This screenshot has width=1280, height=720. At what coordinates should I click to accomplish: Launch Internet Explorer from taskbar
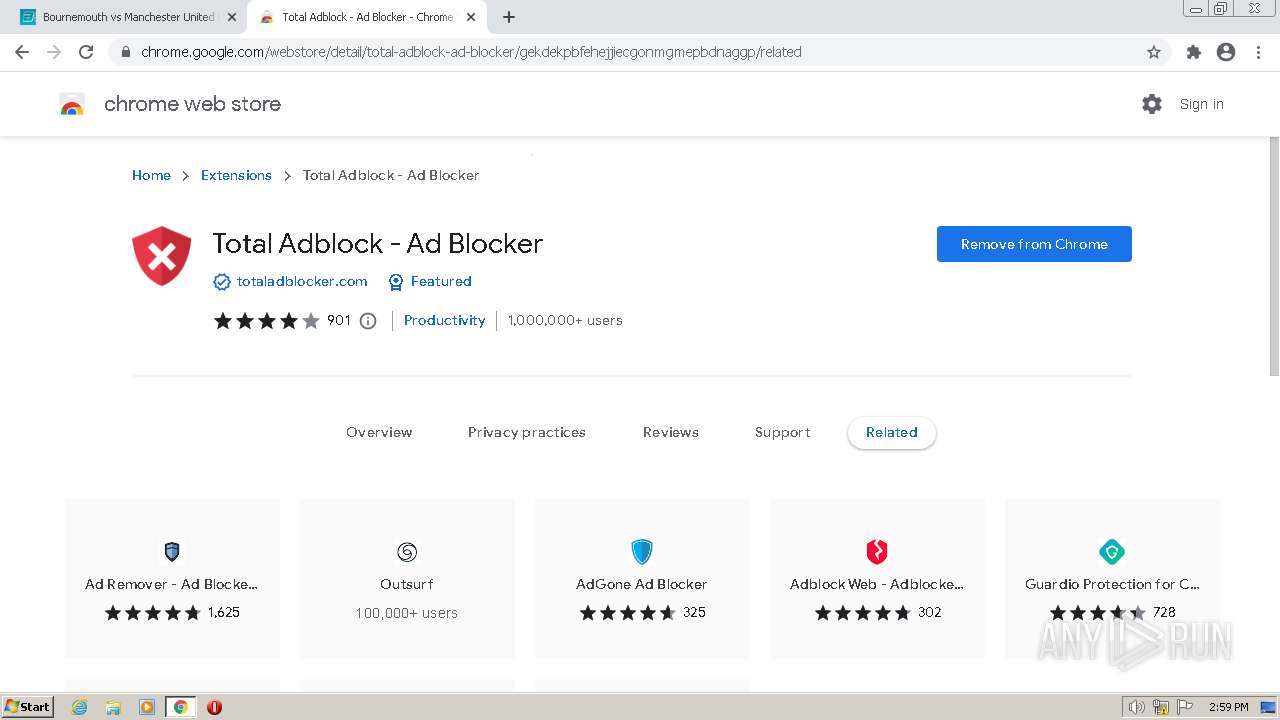80,707
